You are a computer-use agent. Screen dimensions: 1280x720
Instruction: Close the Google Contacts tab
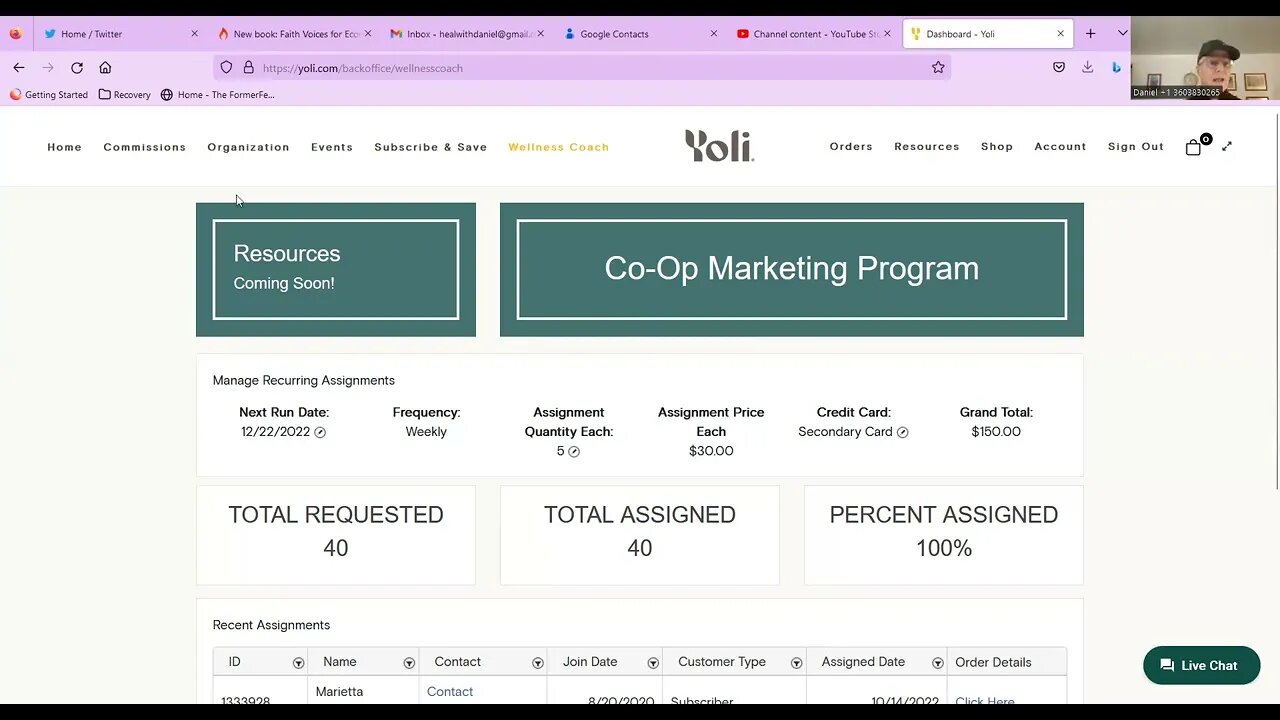[x=713, y=33]
